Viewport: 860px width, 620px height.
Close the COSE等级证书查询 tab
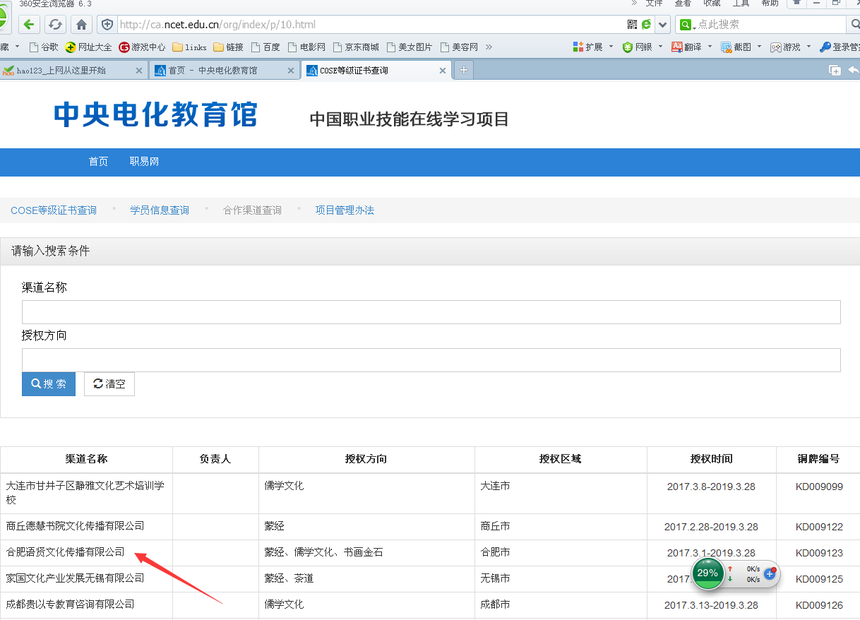coord(443,71)
